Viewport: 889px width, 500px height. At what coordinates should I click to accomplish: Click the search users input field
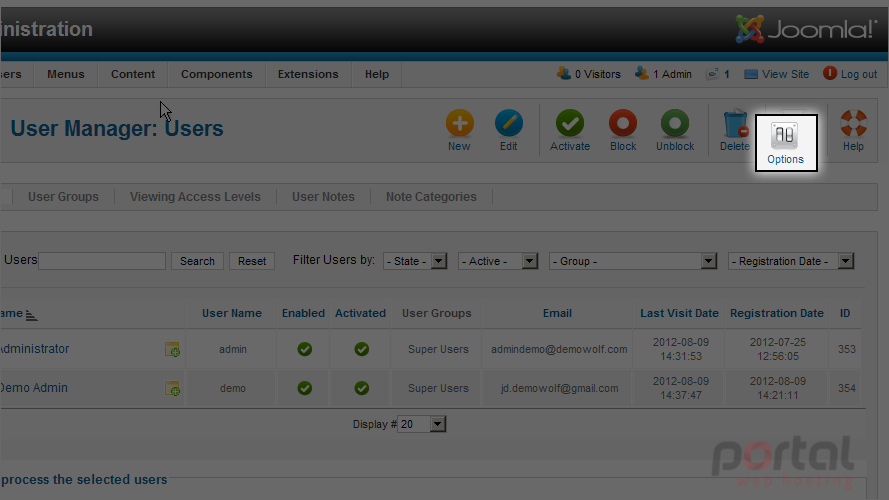[102, 261]
